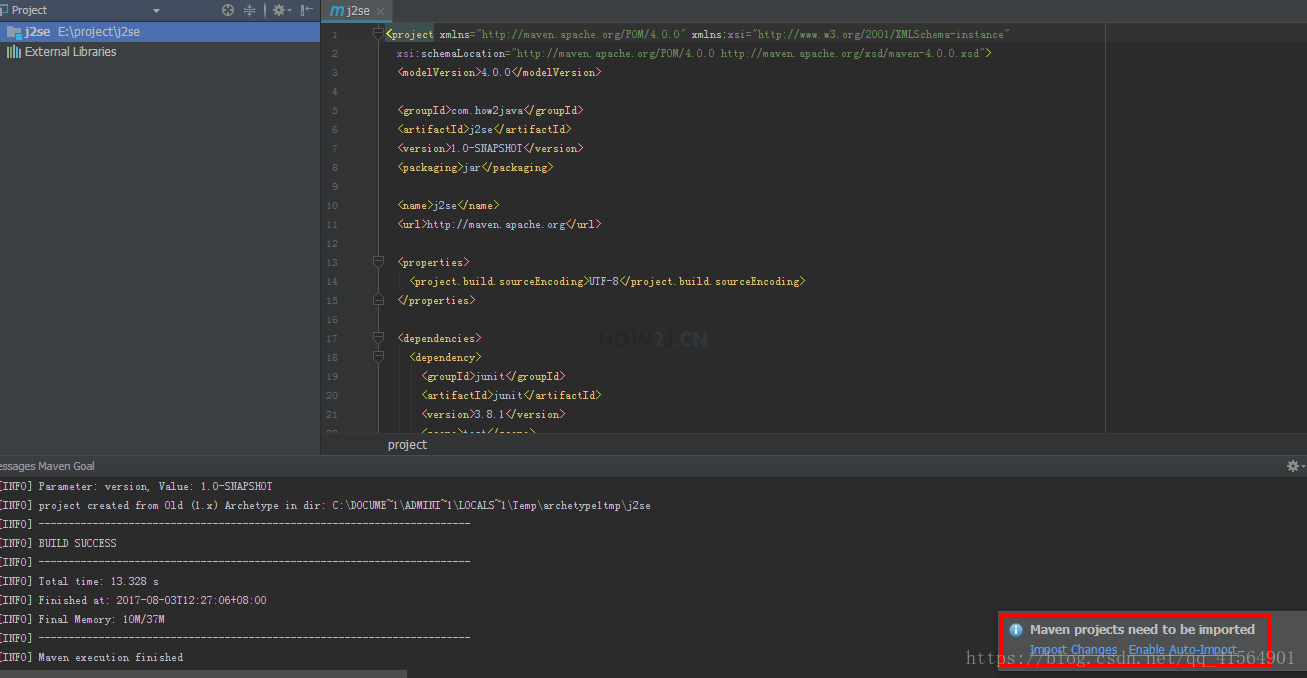The height and width of the screenshot is (678, 1307).
Task: Click the Total time 13.328 s log line
Action: tap(79, 581)
